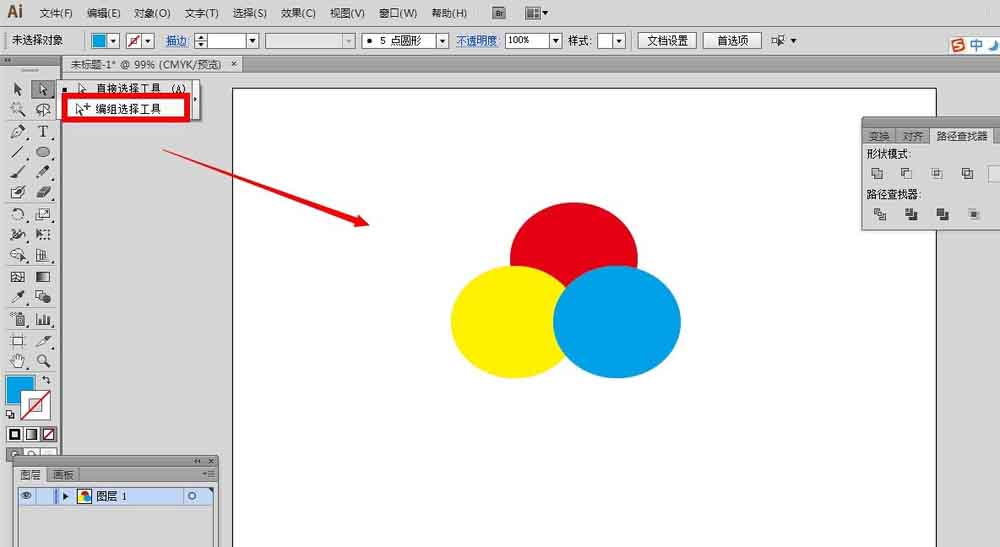Switch to the 画板 tab
The height and width of the screenshot is (547, 1000).
(63, 474)
